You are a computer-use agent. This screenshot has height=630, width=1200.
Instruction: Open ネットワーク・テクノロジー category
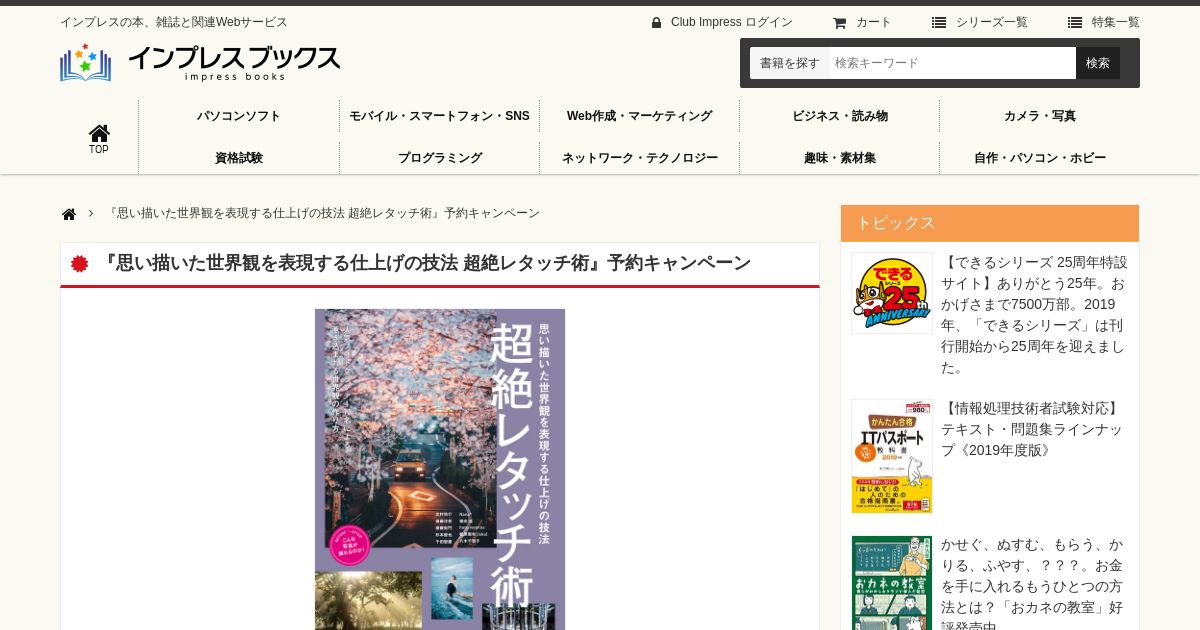[x=639, y=158]
